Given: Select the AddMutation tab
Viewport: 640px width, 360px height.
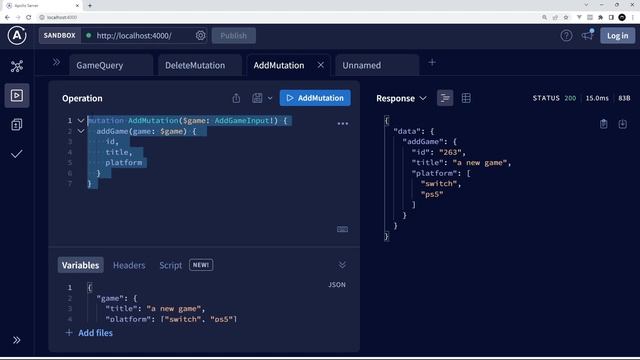Looking at the screenshot, I should [279, 65].
